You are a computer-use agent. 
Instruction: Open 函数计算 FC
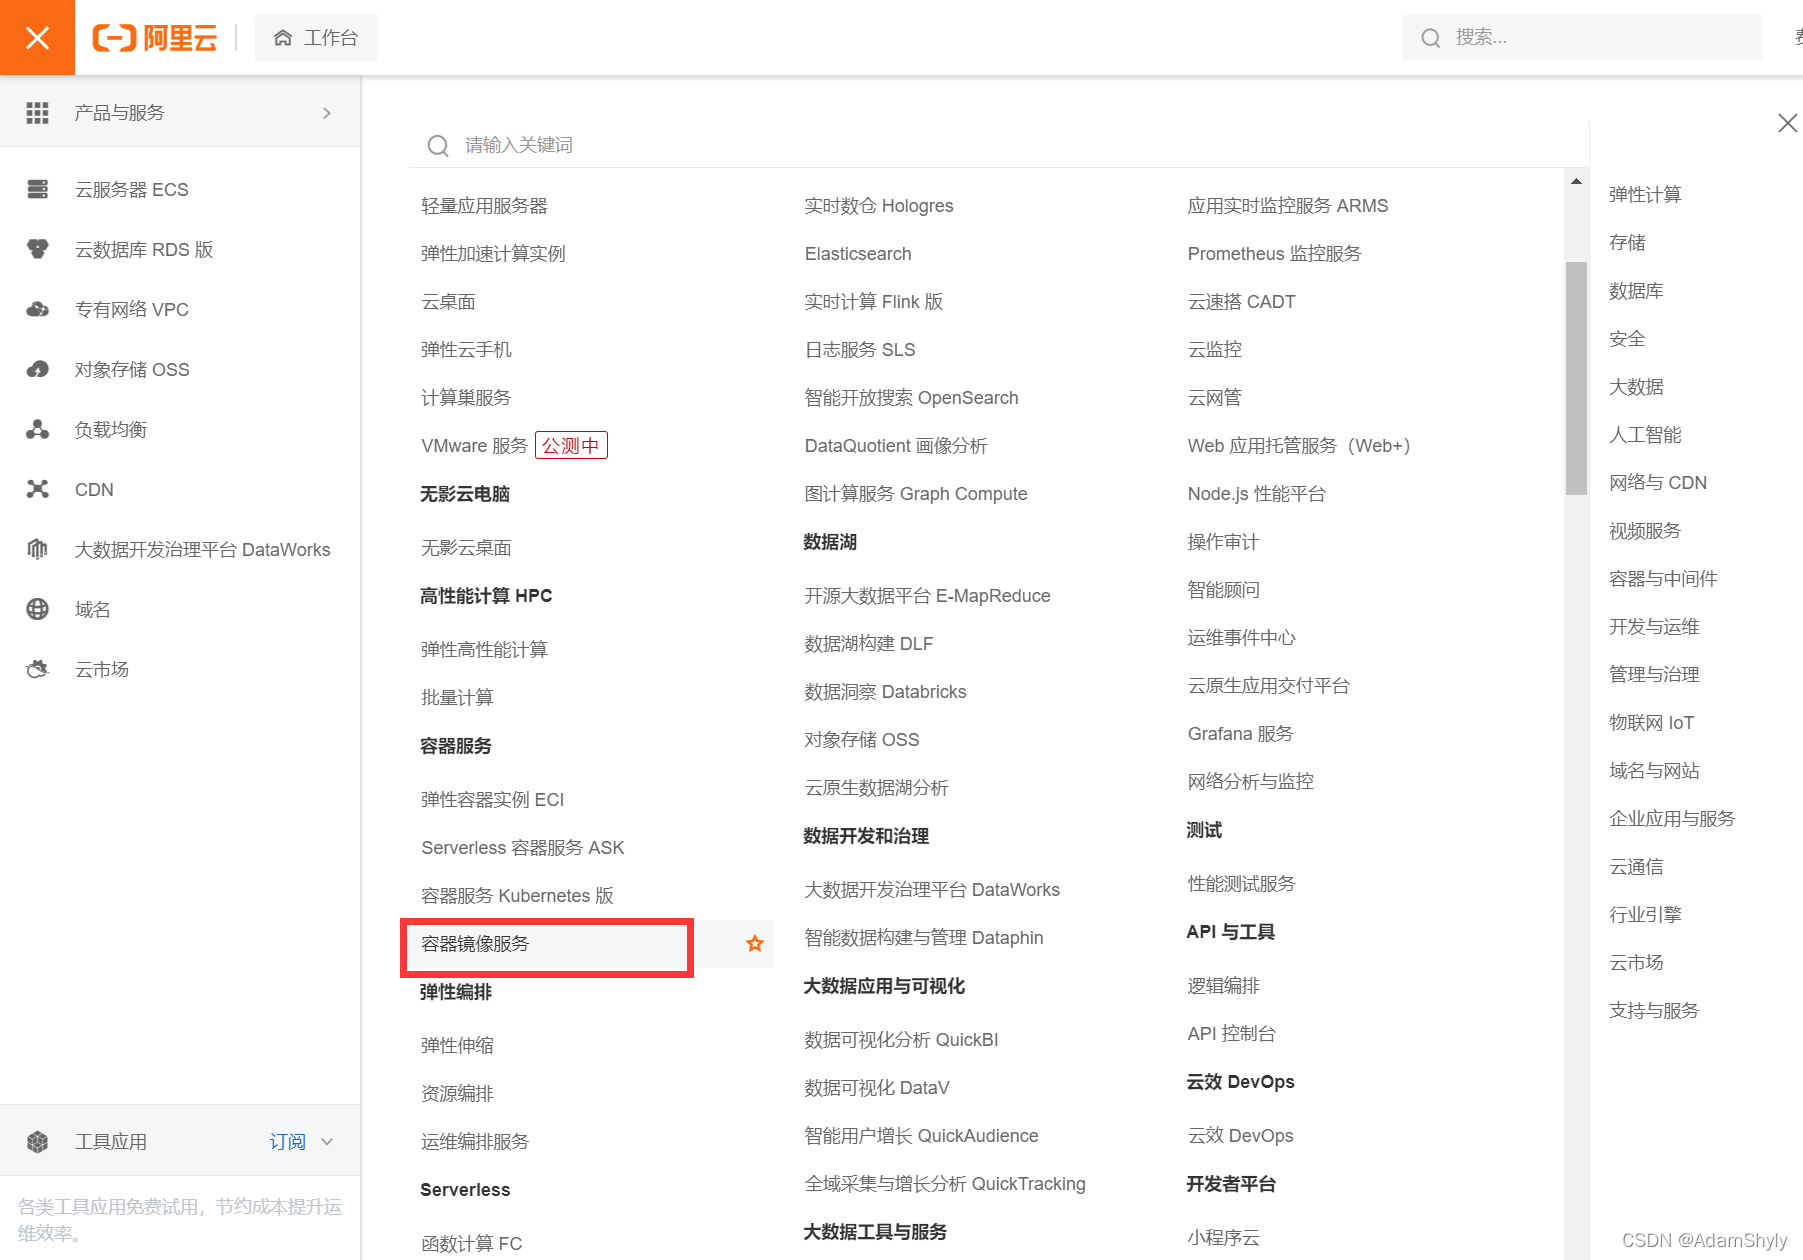click(471, 1244)
